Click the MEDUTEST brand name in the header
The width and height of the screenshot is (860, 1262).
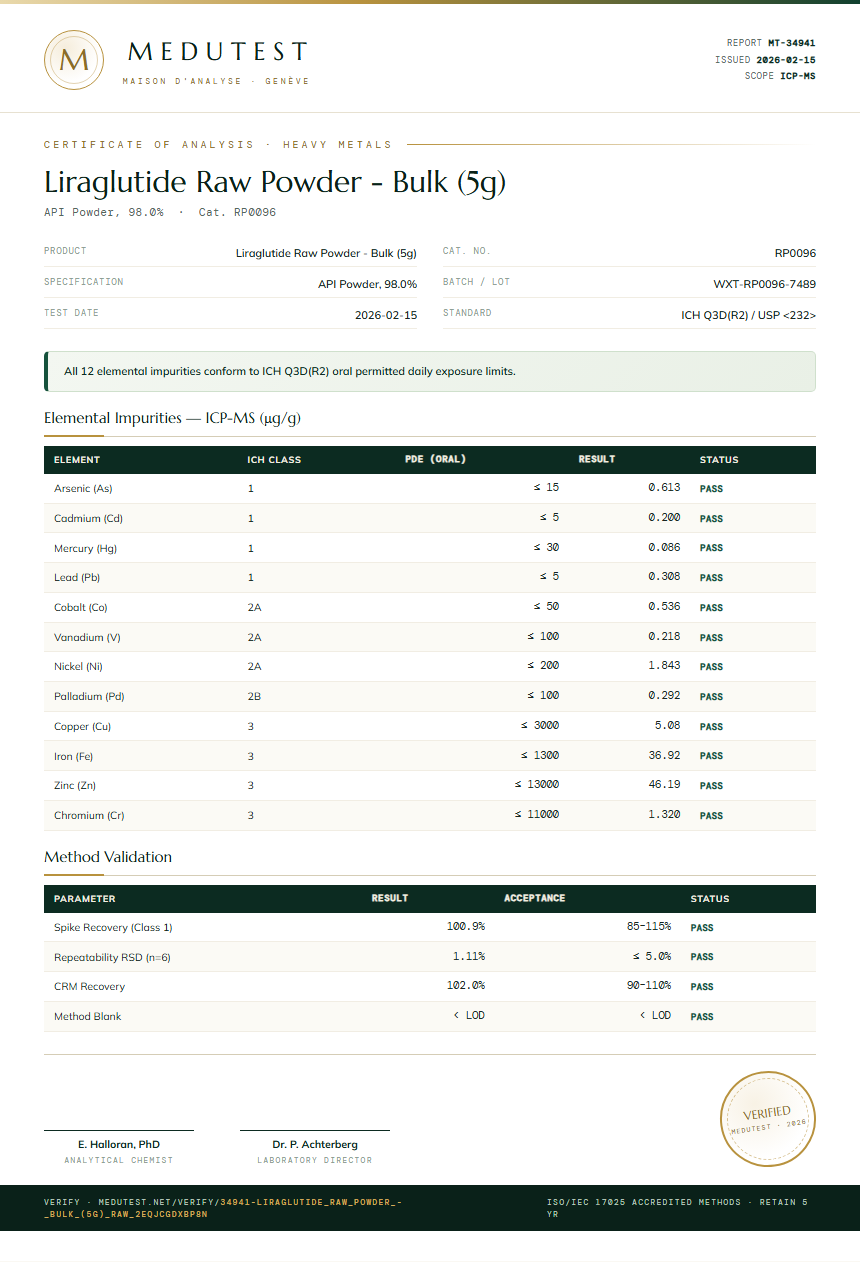pos(217,51)
